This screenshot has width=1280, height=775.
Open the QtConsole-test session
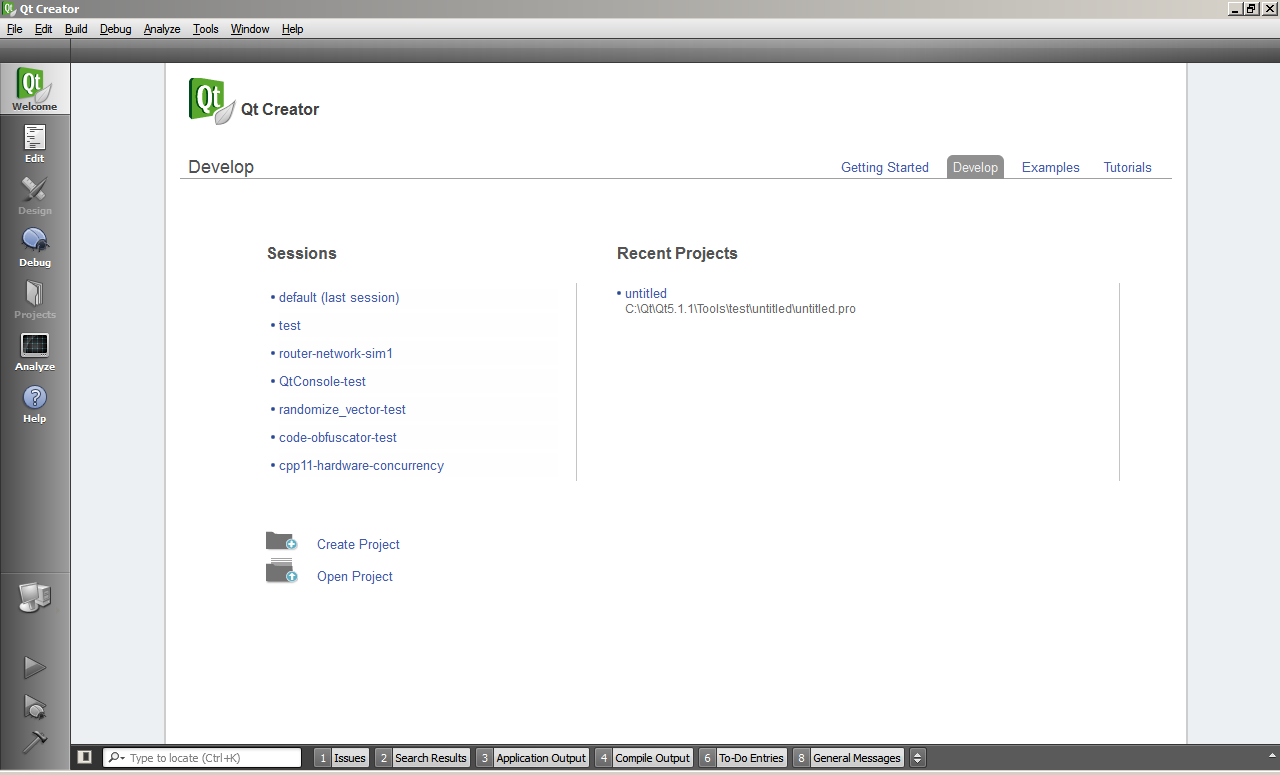point(322,381)
